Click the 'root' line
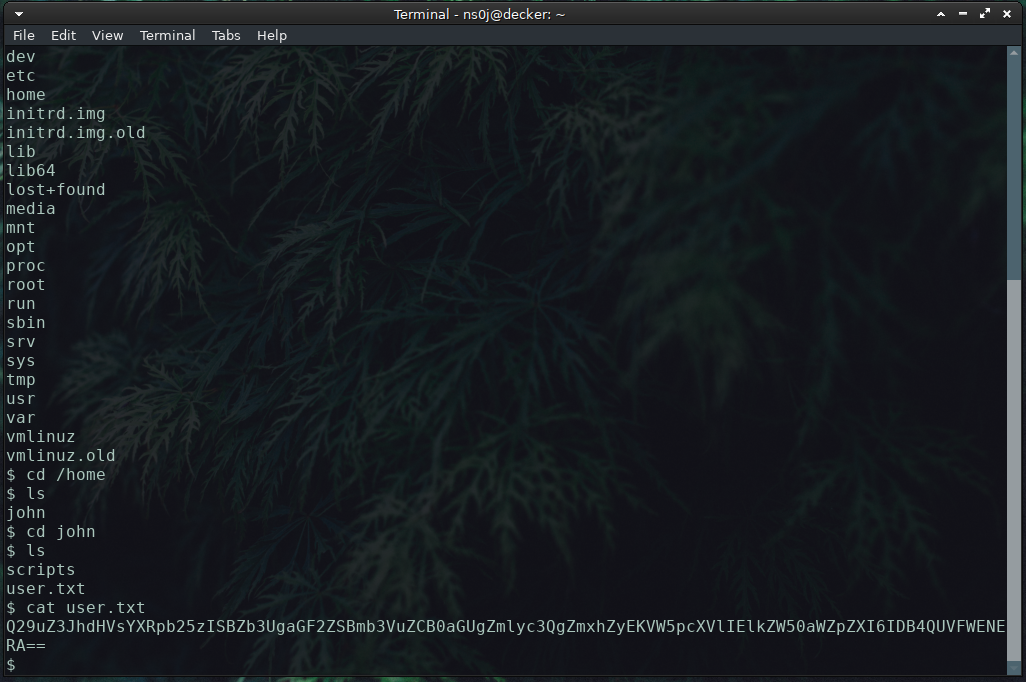Screen dimensions: 1026x682 (26, 285)
